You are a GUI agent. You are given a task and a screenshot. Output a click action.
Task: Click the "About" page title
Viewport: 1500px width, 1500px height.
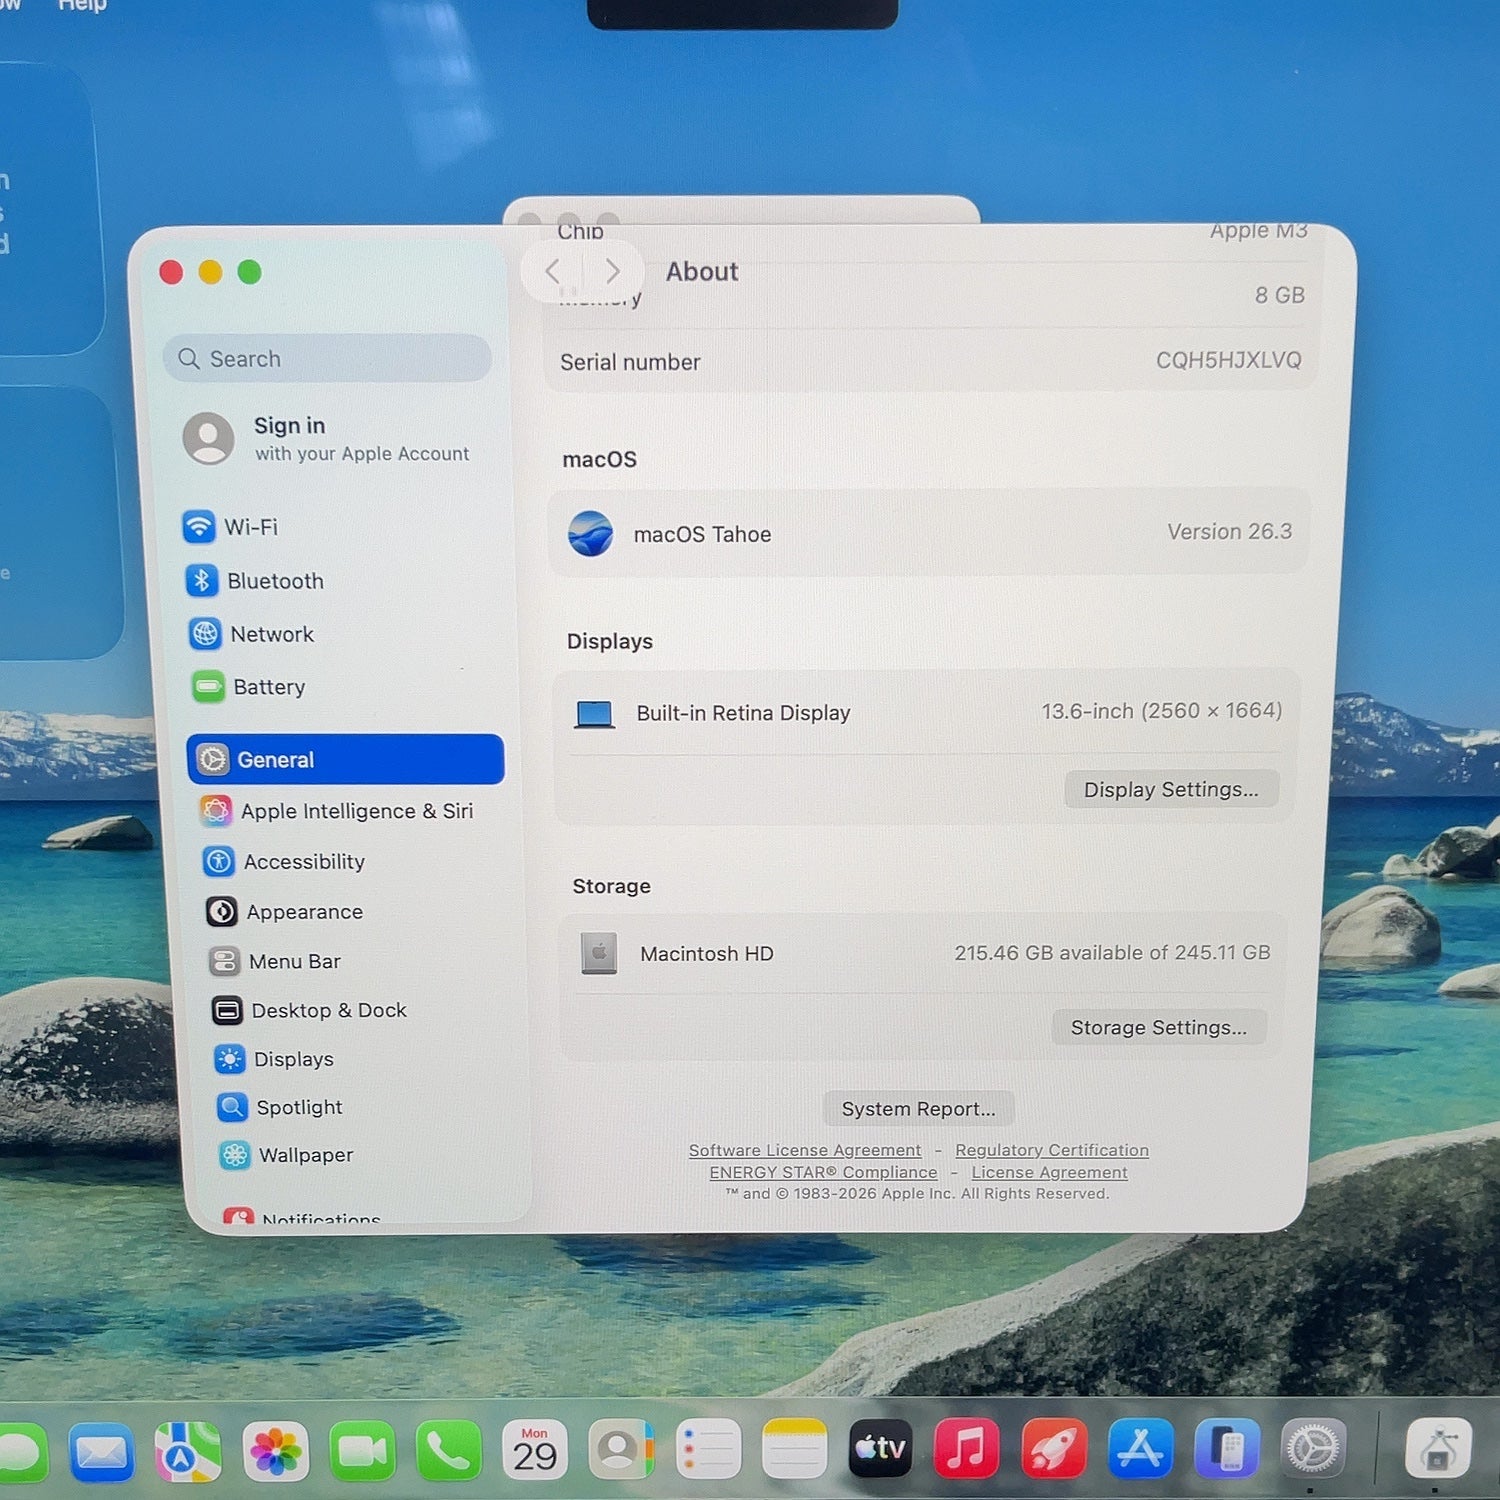pos(702,271)
